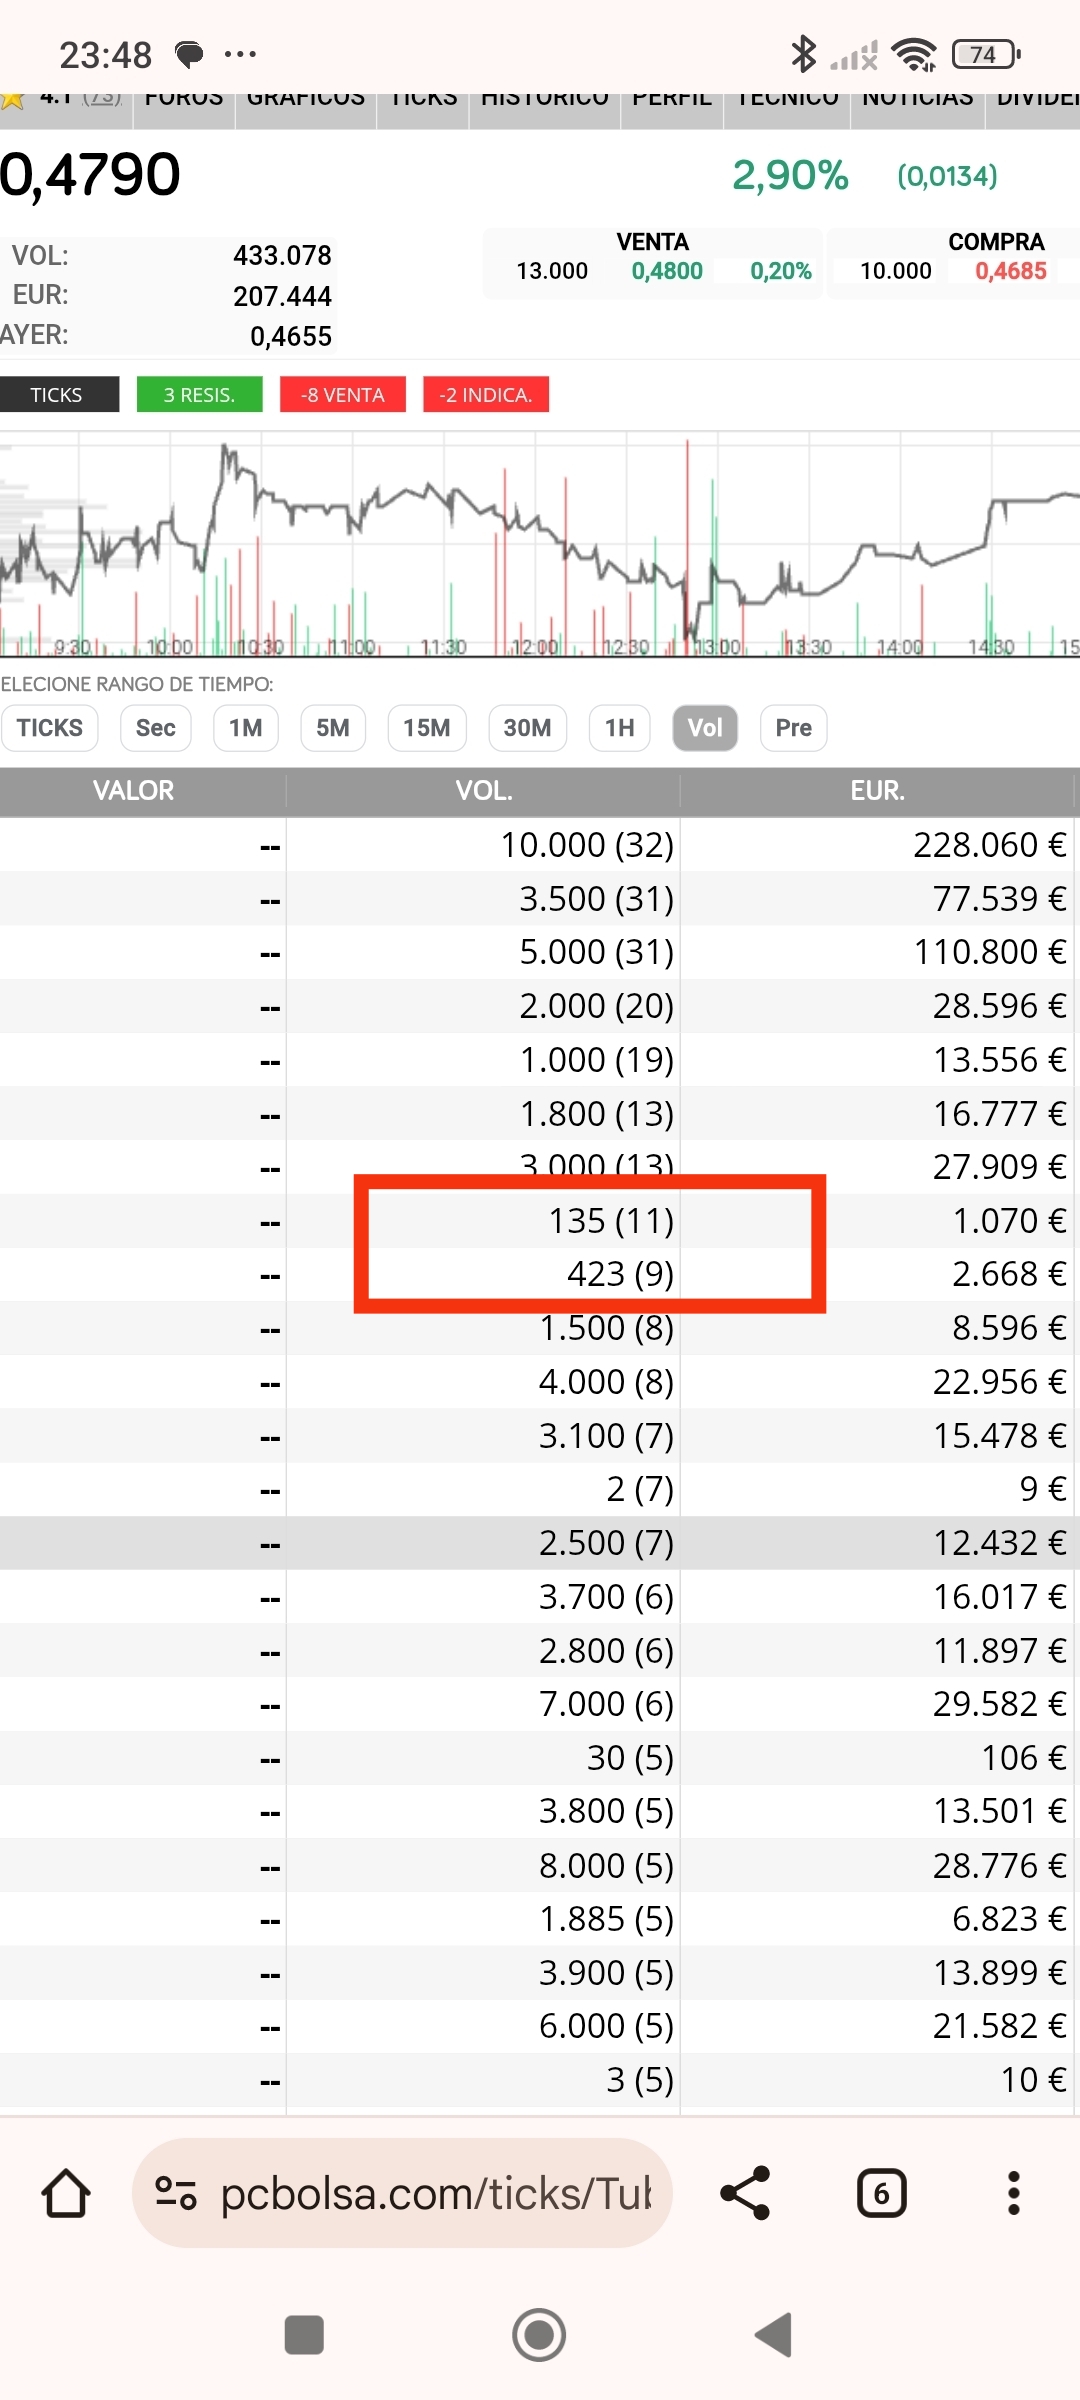Select the 5M time range
The image size is (1080, 2400).
pyautogui.click(x=333, y=728)
